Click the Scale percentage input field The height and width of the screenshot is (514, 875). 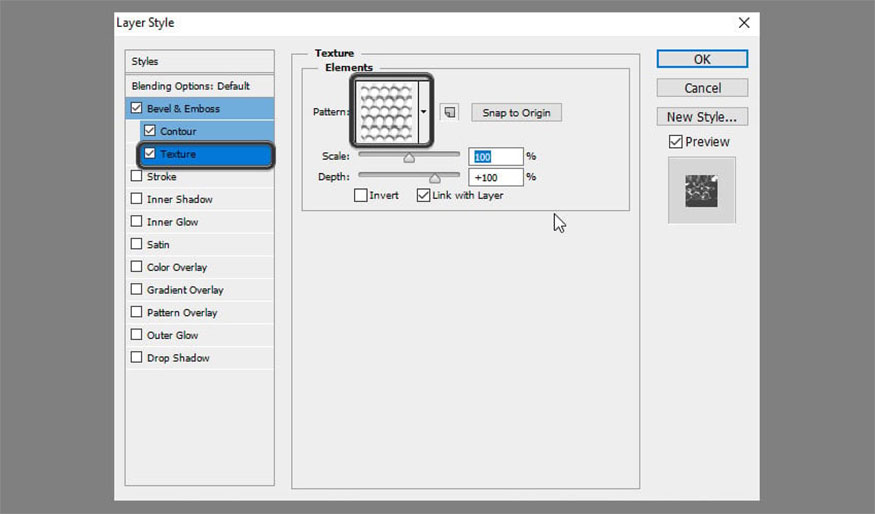[496, 157]
